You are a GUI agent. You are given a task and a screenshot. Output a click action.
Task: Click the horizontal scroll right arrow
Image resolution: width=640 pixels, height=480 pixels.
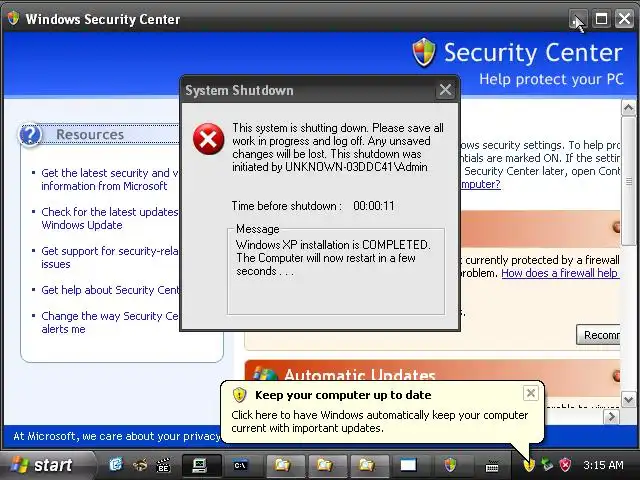(x=611, y=417)
